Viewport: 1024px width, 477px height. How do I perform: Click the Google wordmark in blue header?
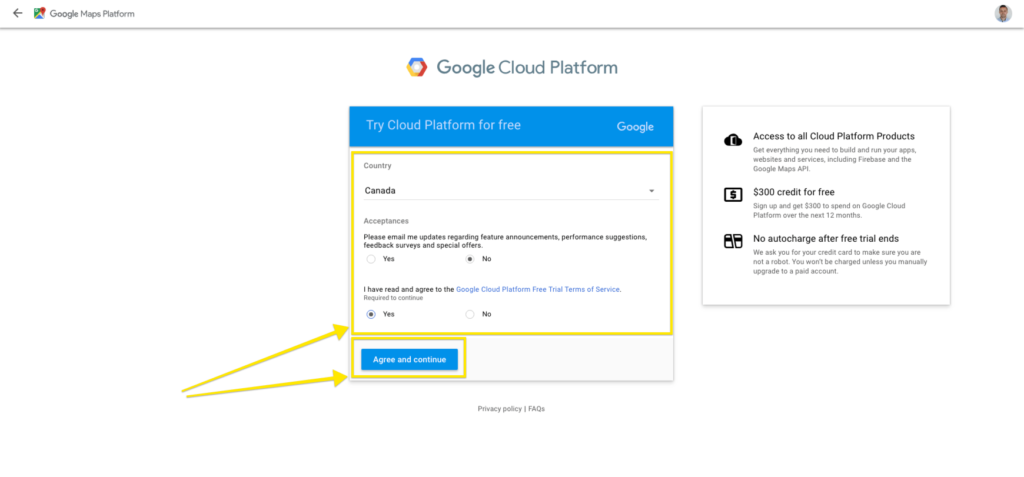[635, 127]
